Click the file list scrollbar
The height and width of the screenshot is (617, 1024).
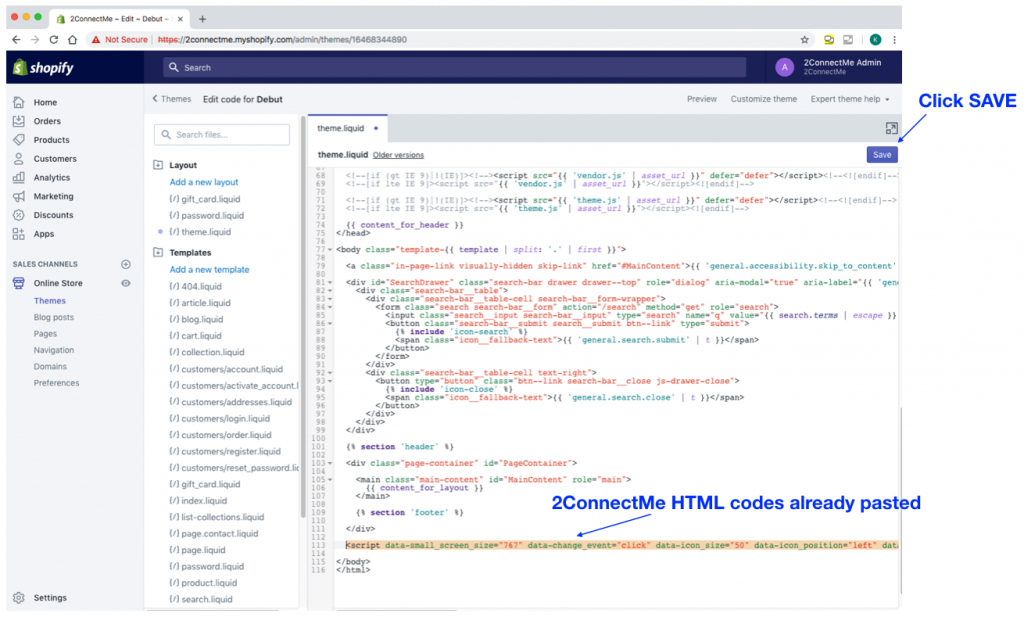tap(303, 317)
